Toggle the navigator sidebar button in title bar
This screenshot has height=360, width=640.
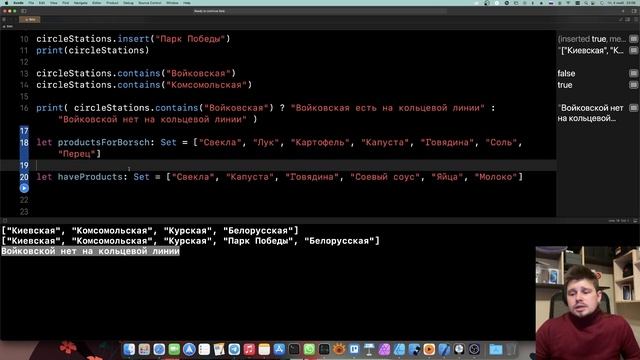24,11
